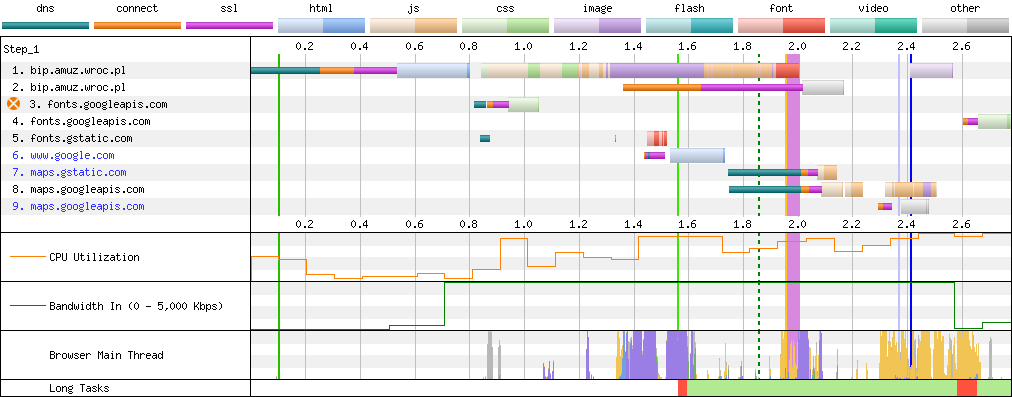The width and height of the screenshot is (1012, 397).
Task: Click the 0.2 tick on lower time axis
Action: tap(305, 224)
